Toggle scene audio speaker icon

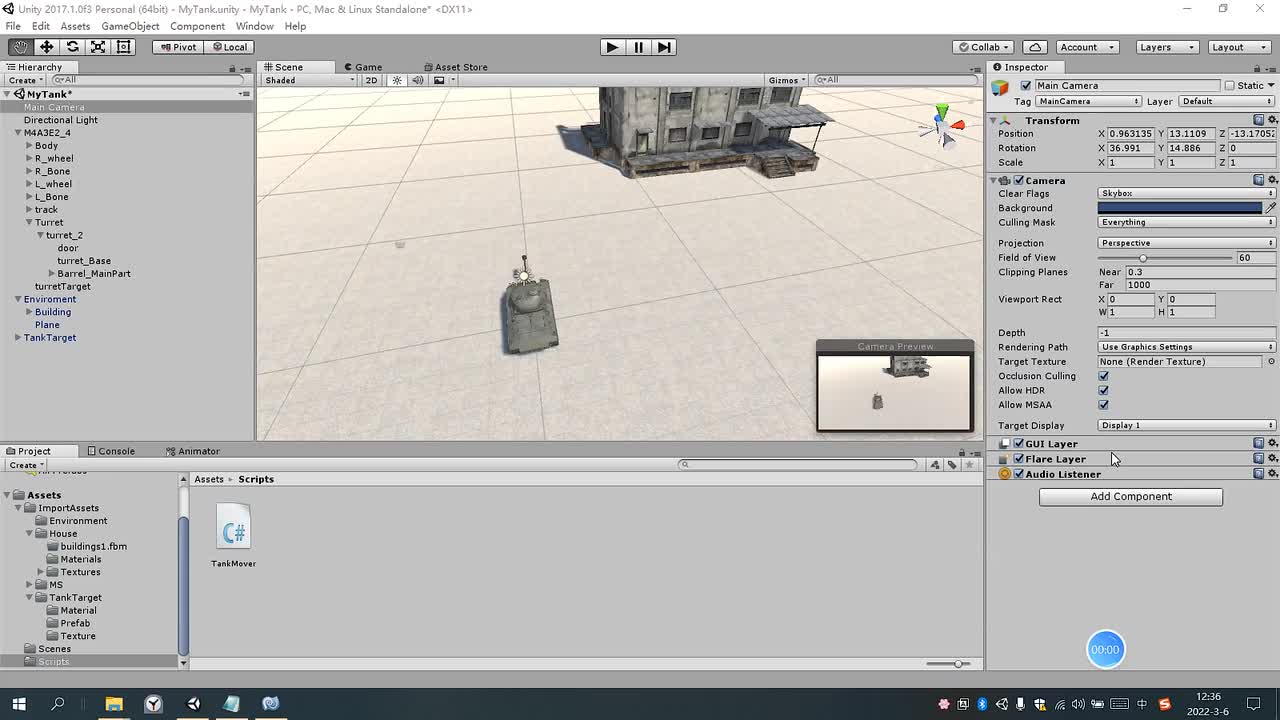point(418,80)
